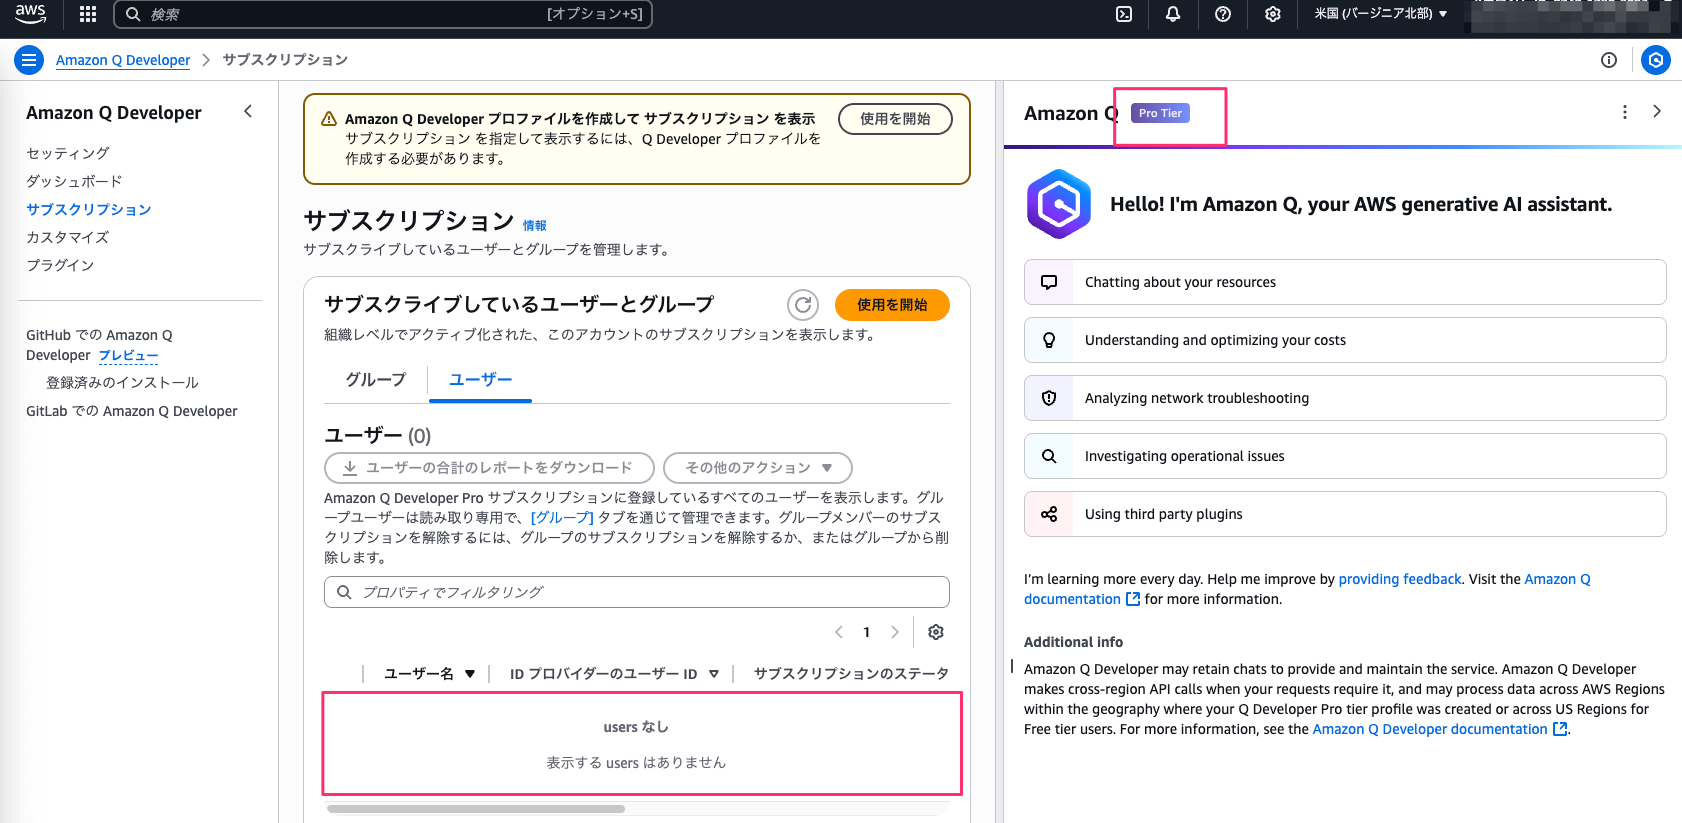Select Chatting about your resources
The height and width of the screenshot is (823, 1682).
pos(1345,282)
